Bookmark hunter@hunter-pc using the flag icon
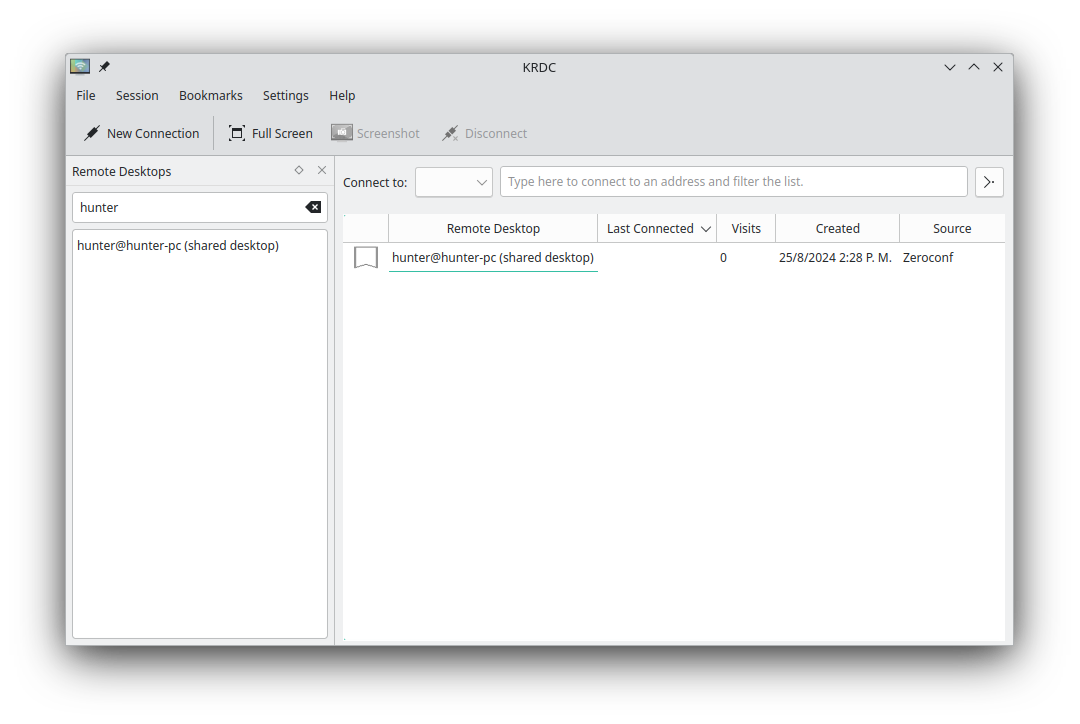Viewport: 1080px width, 724px height. [x=365, y=257]
